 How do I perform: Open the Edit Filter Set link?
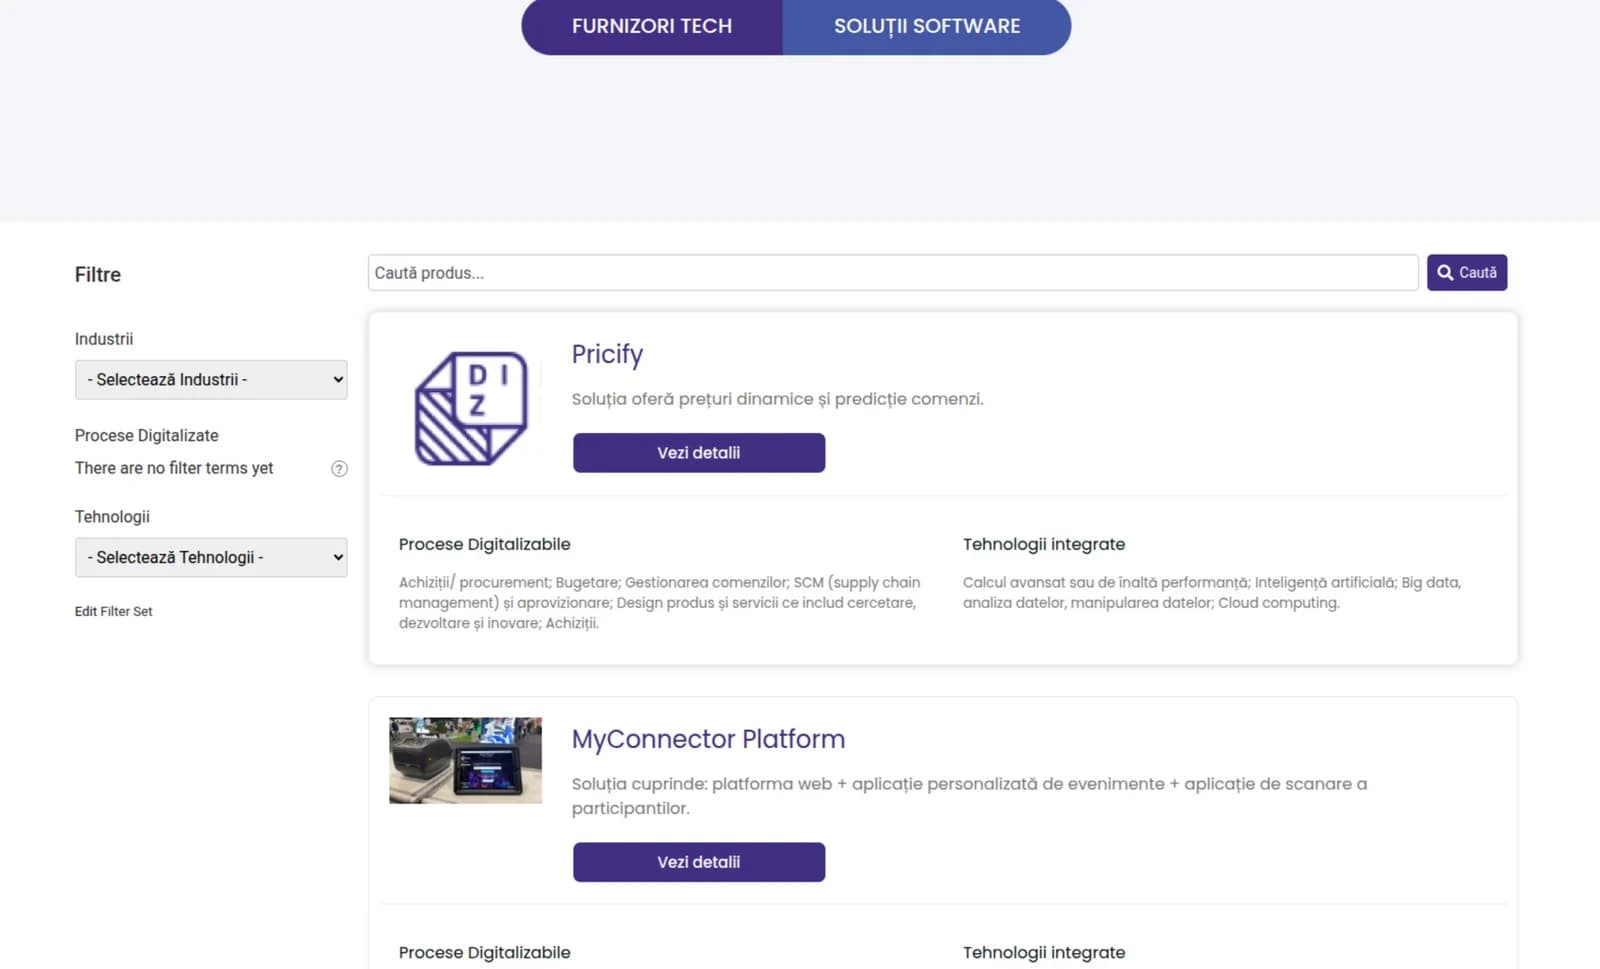tap(114, 611)
